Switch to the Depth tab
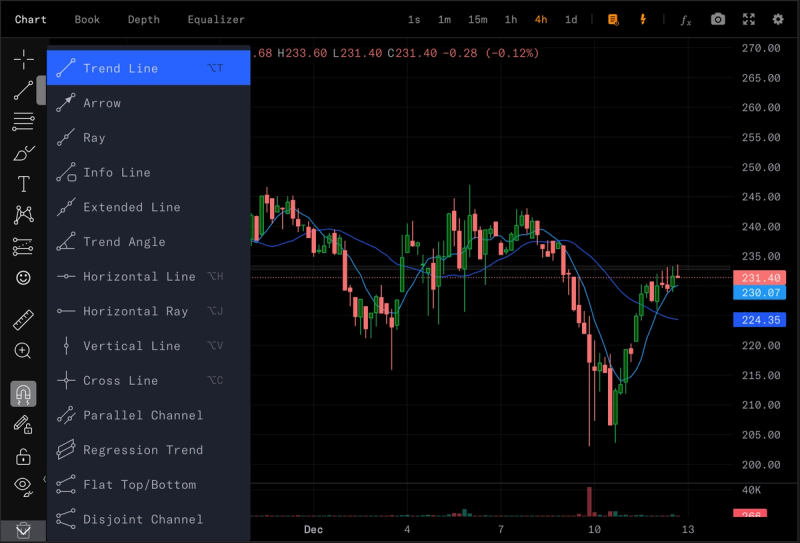 [x=144, y=19]
